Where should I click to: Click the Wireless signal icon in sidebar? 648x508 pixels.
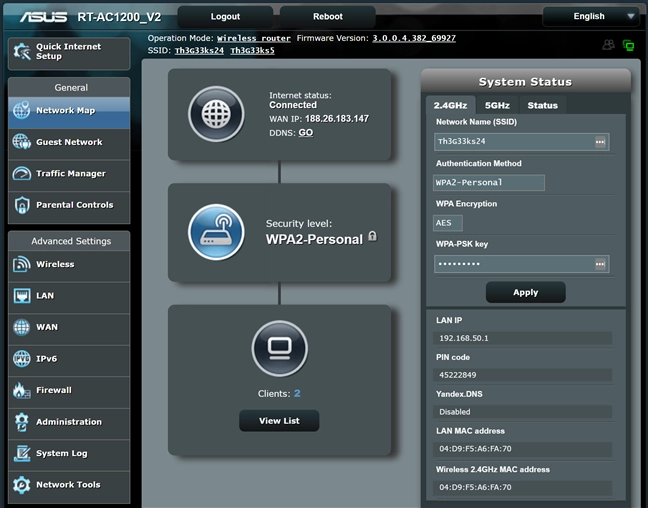[x=21, y=264]
